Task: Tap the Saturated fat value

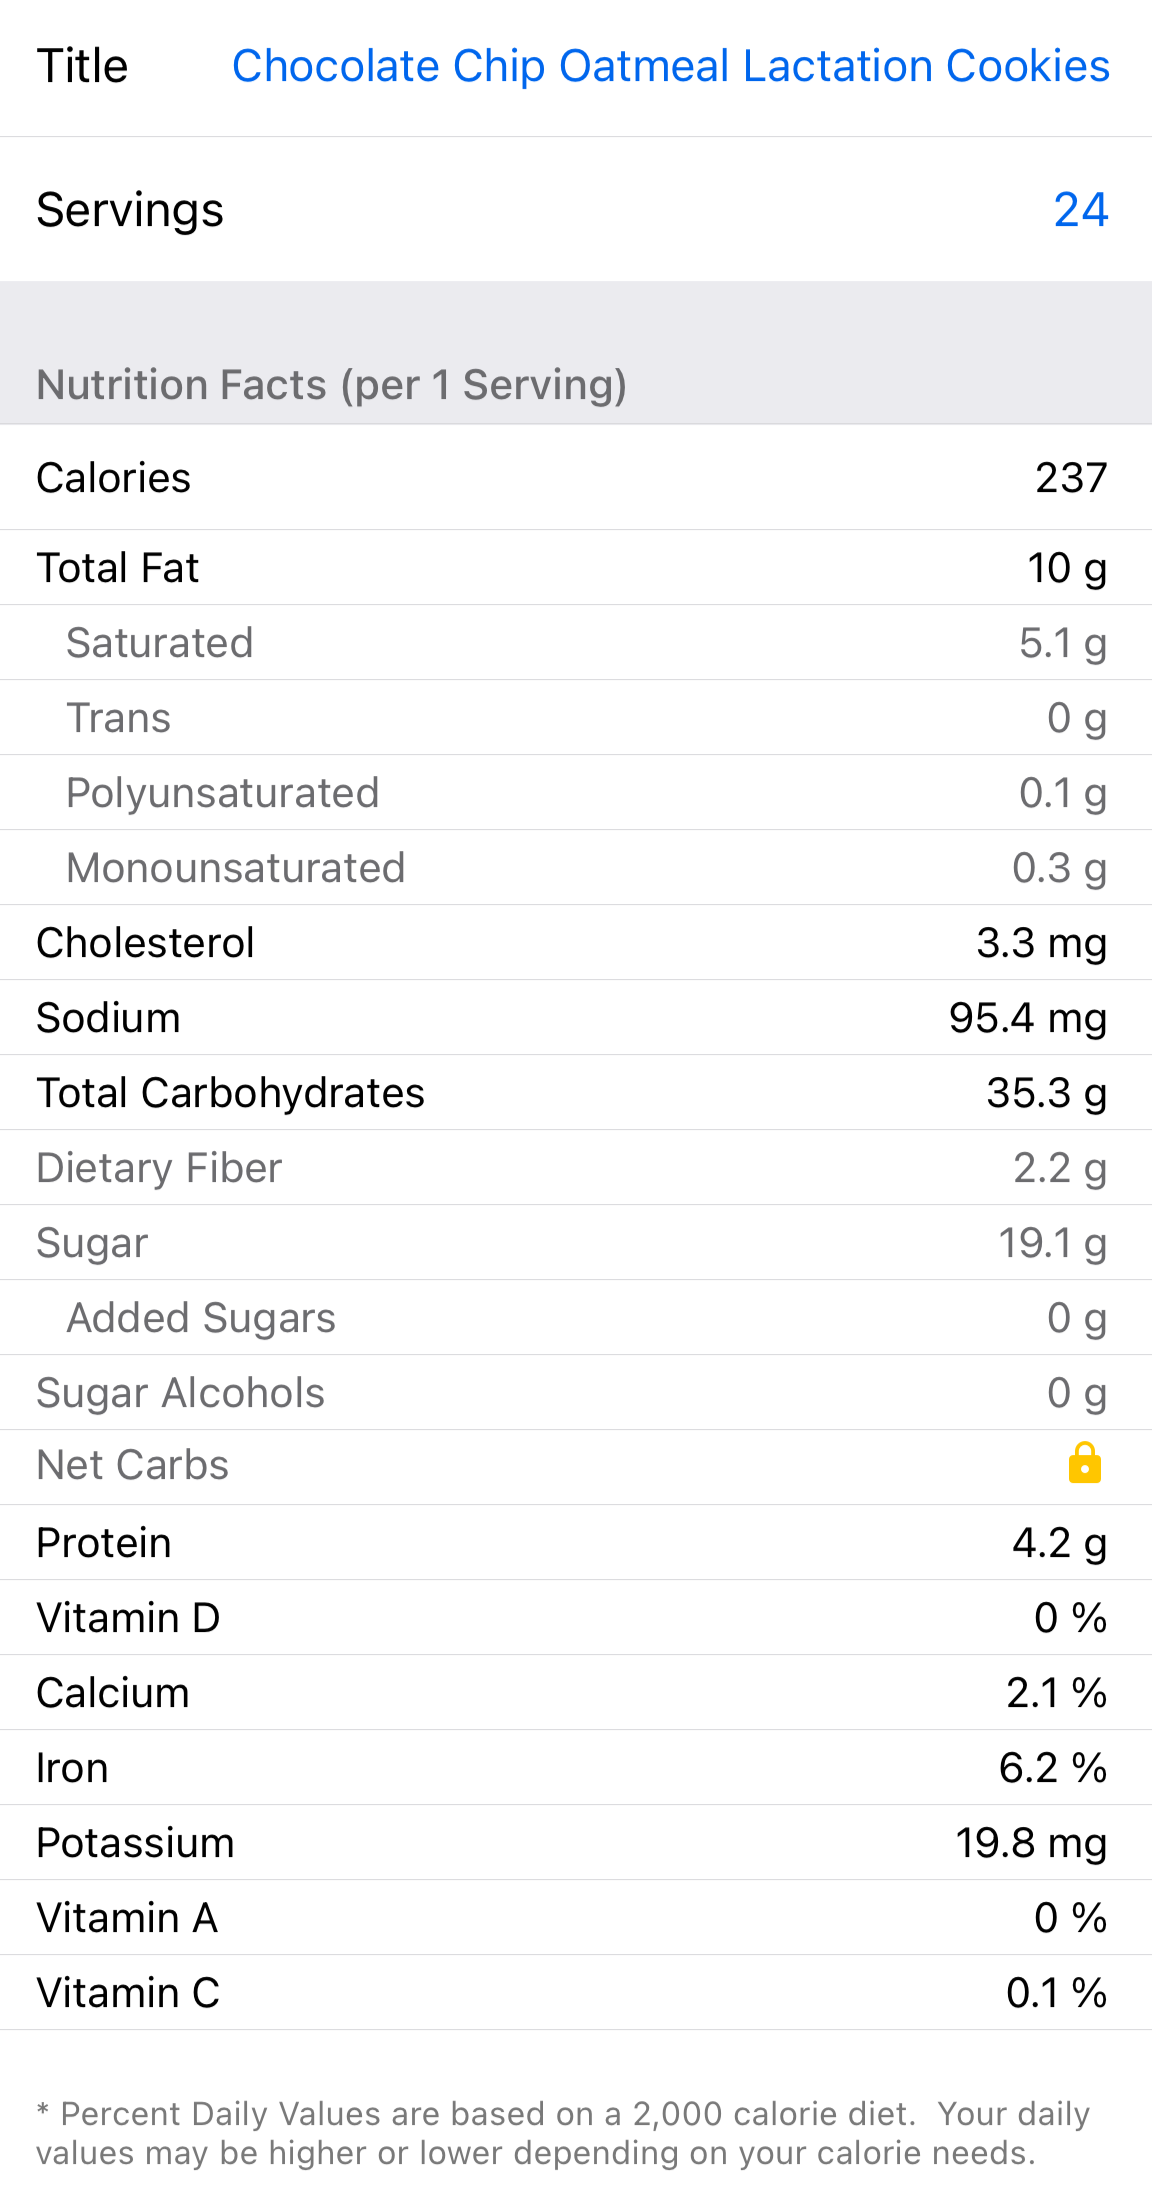Action: click(1062, 643)
